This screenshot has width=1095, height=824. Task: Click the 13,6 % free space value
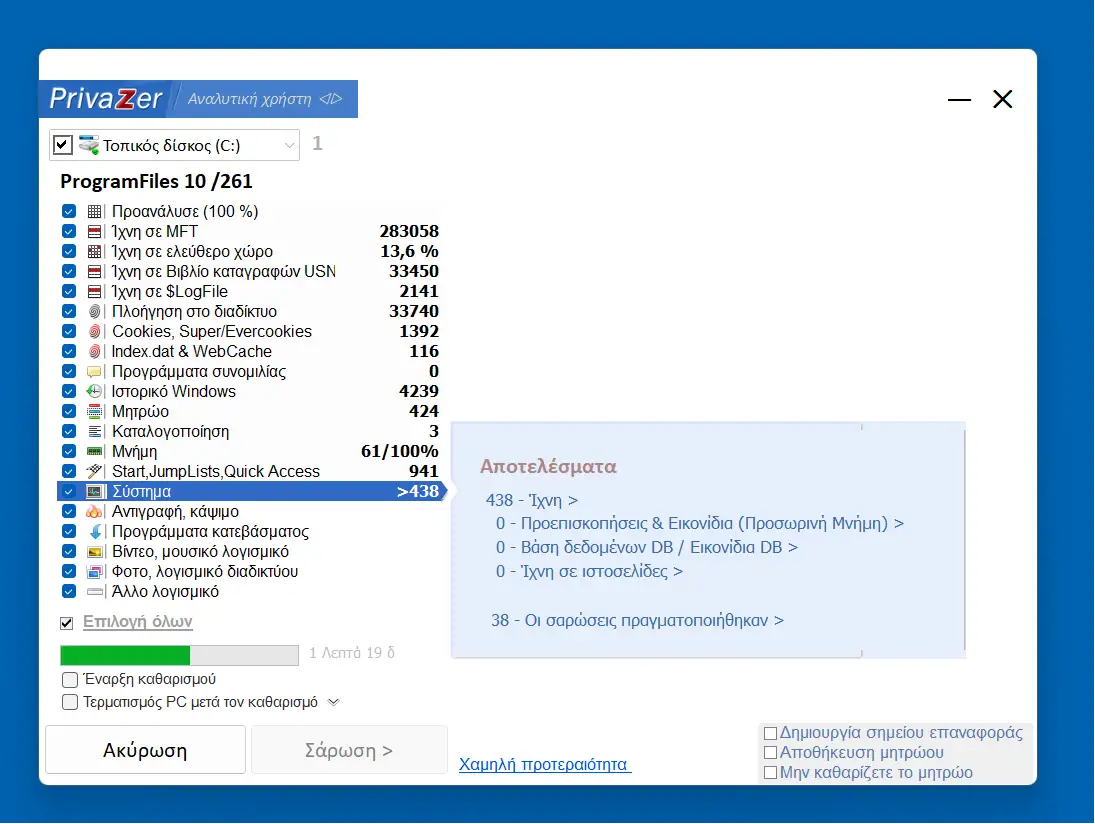click(409, 251)
